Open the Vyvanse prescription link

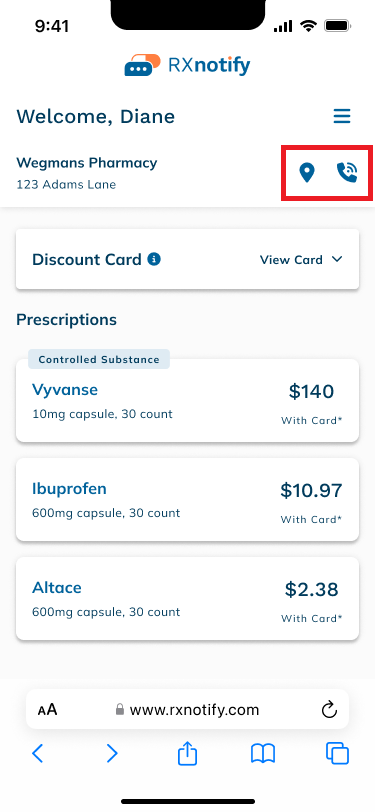click(65, 389)
